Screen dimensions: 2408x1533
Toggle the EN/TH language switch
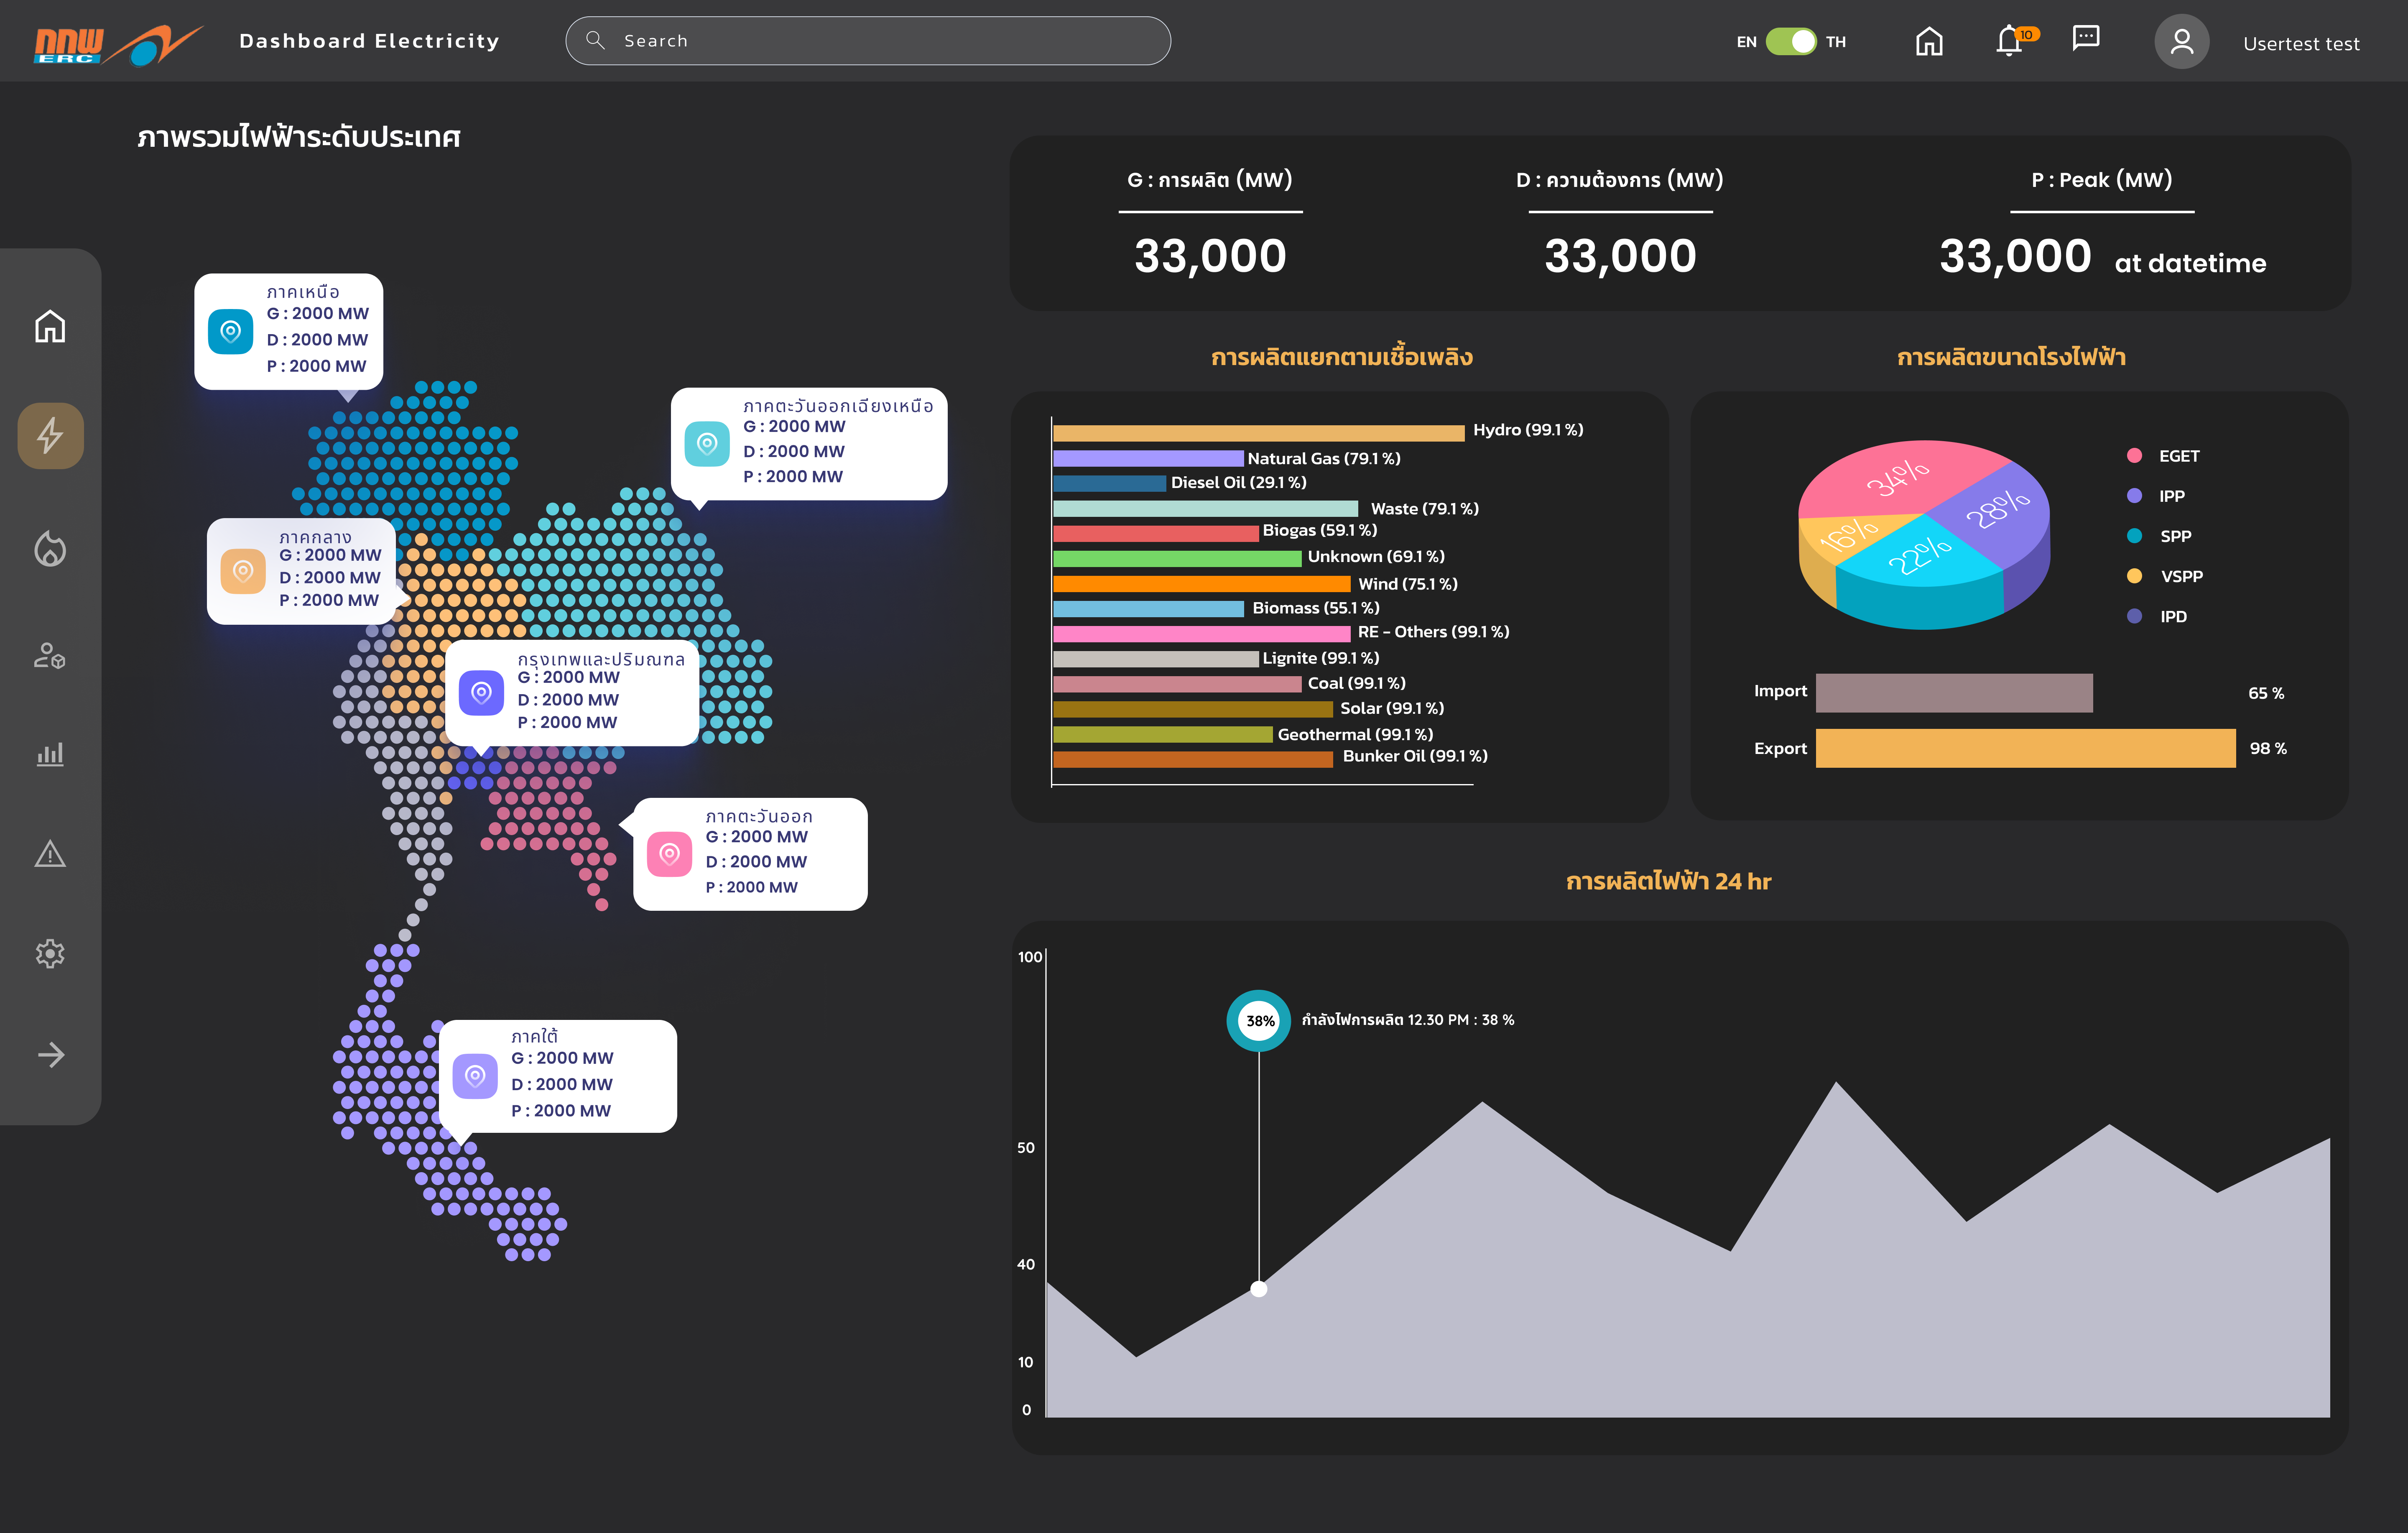(x=1791, y=41)
